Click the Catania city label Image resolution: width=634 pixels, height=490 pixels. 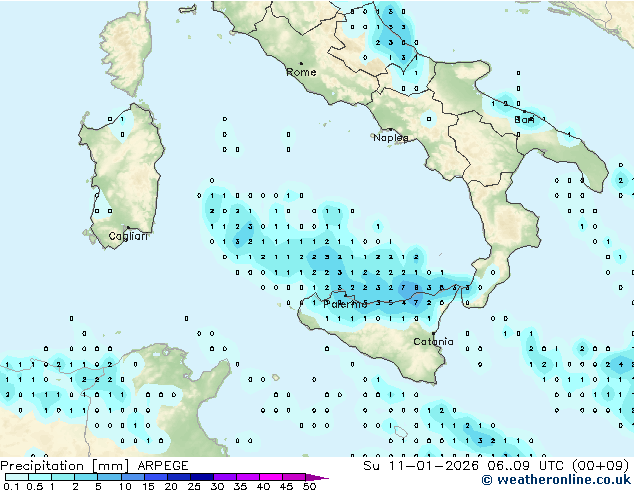coord(433,342)
